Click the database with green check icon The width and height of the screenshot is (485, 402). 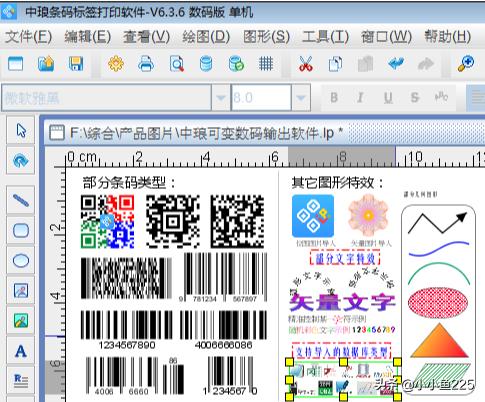click(x=236, y=64)
